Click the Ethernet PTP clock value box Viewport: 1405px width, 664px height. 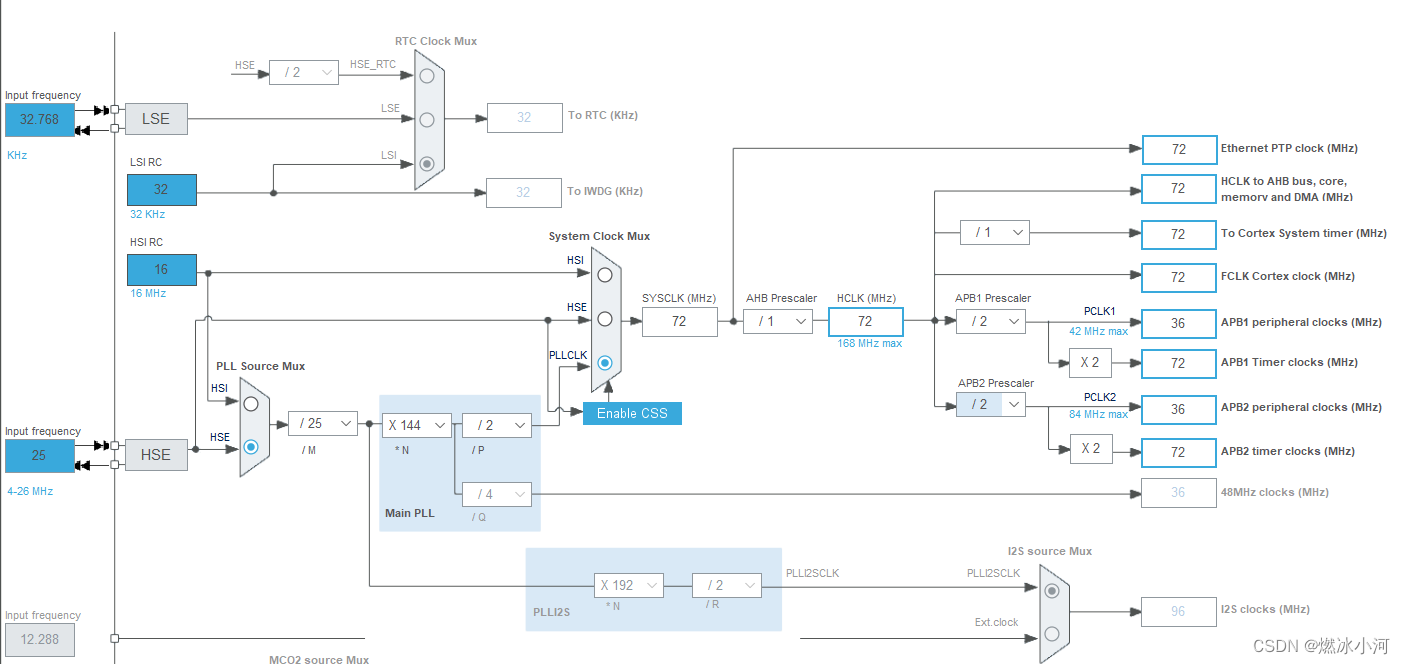(1179, 149)
